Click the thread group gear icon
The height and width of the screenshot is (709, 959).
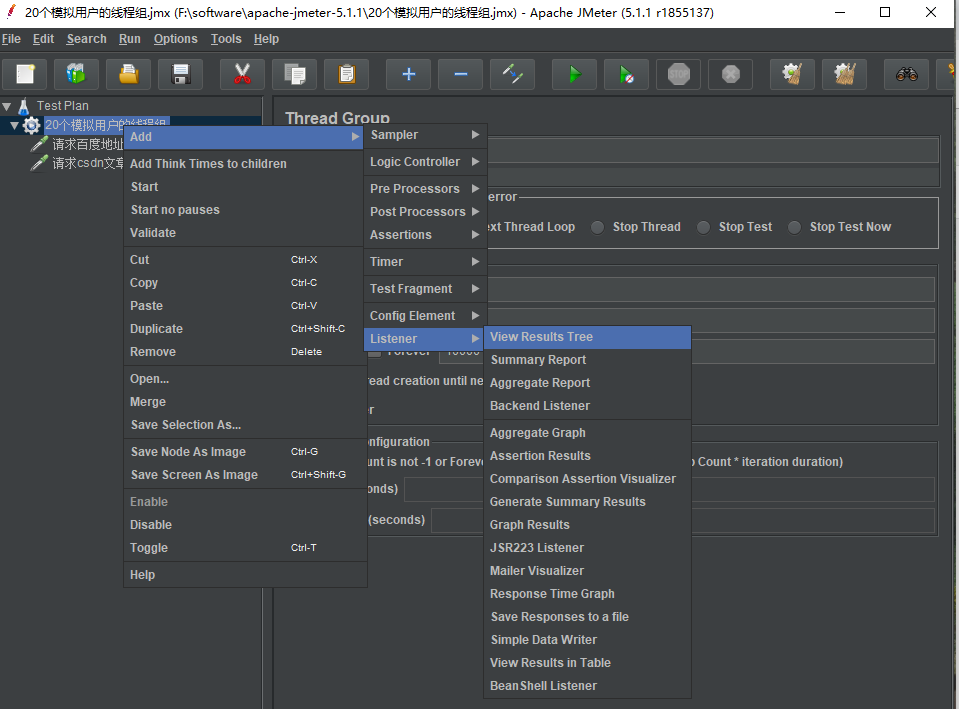click(x=31, y=125)
